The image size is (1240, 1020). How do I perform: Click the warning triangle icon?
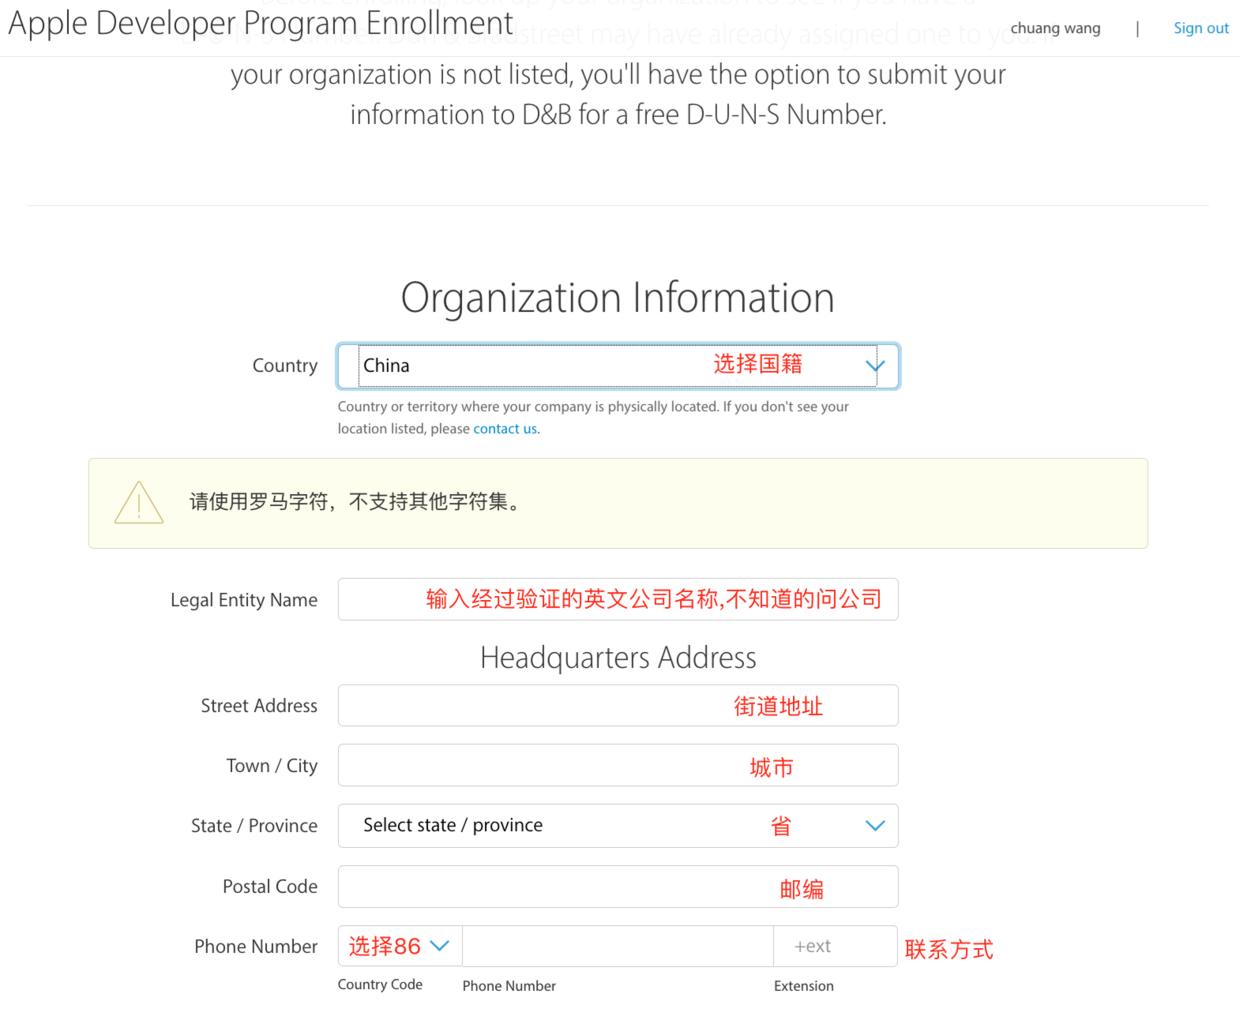click(139, 502)
